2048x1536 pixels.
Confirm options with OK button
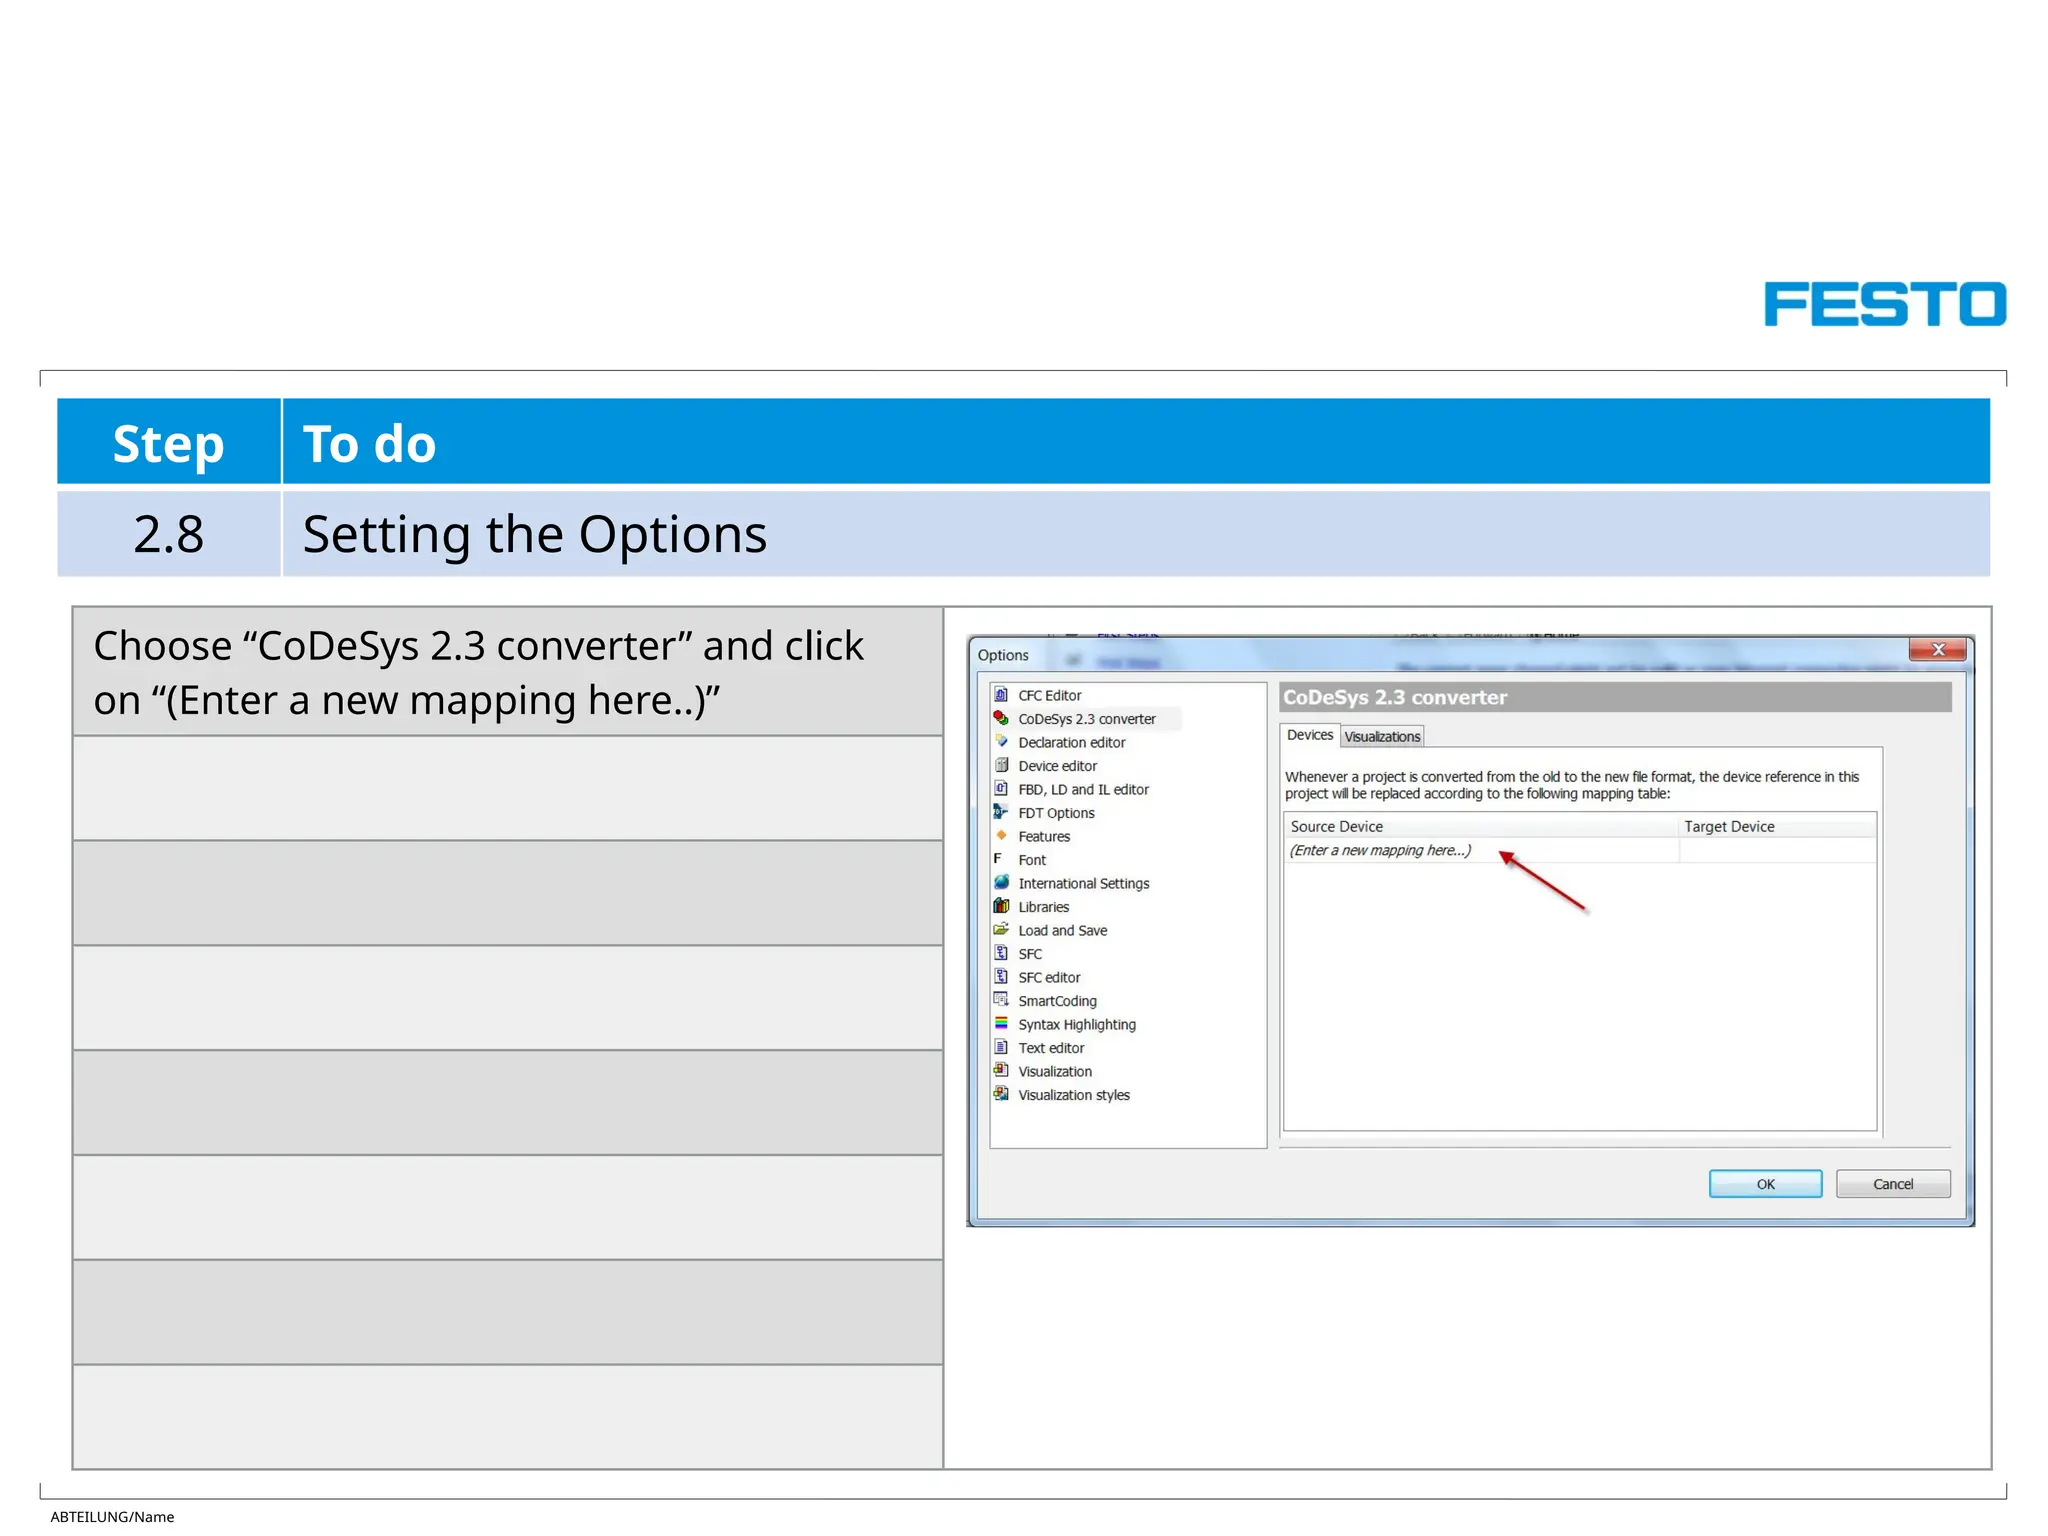(1765, 1184)
